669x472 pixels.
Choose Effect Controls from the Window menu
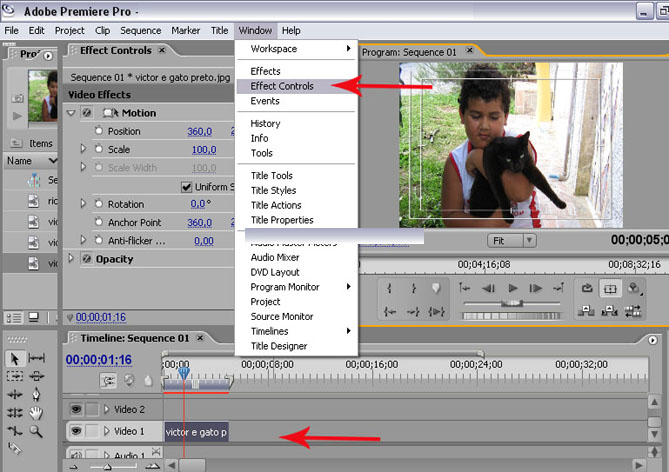pos(281,86)
